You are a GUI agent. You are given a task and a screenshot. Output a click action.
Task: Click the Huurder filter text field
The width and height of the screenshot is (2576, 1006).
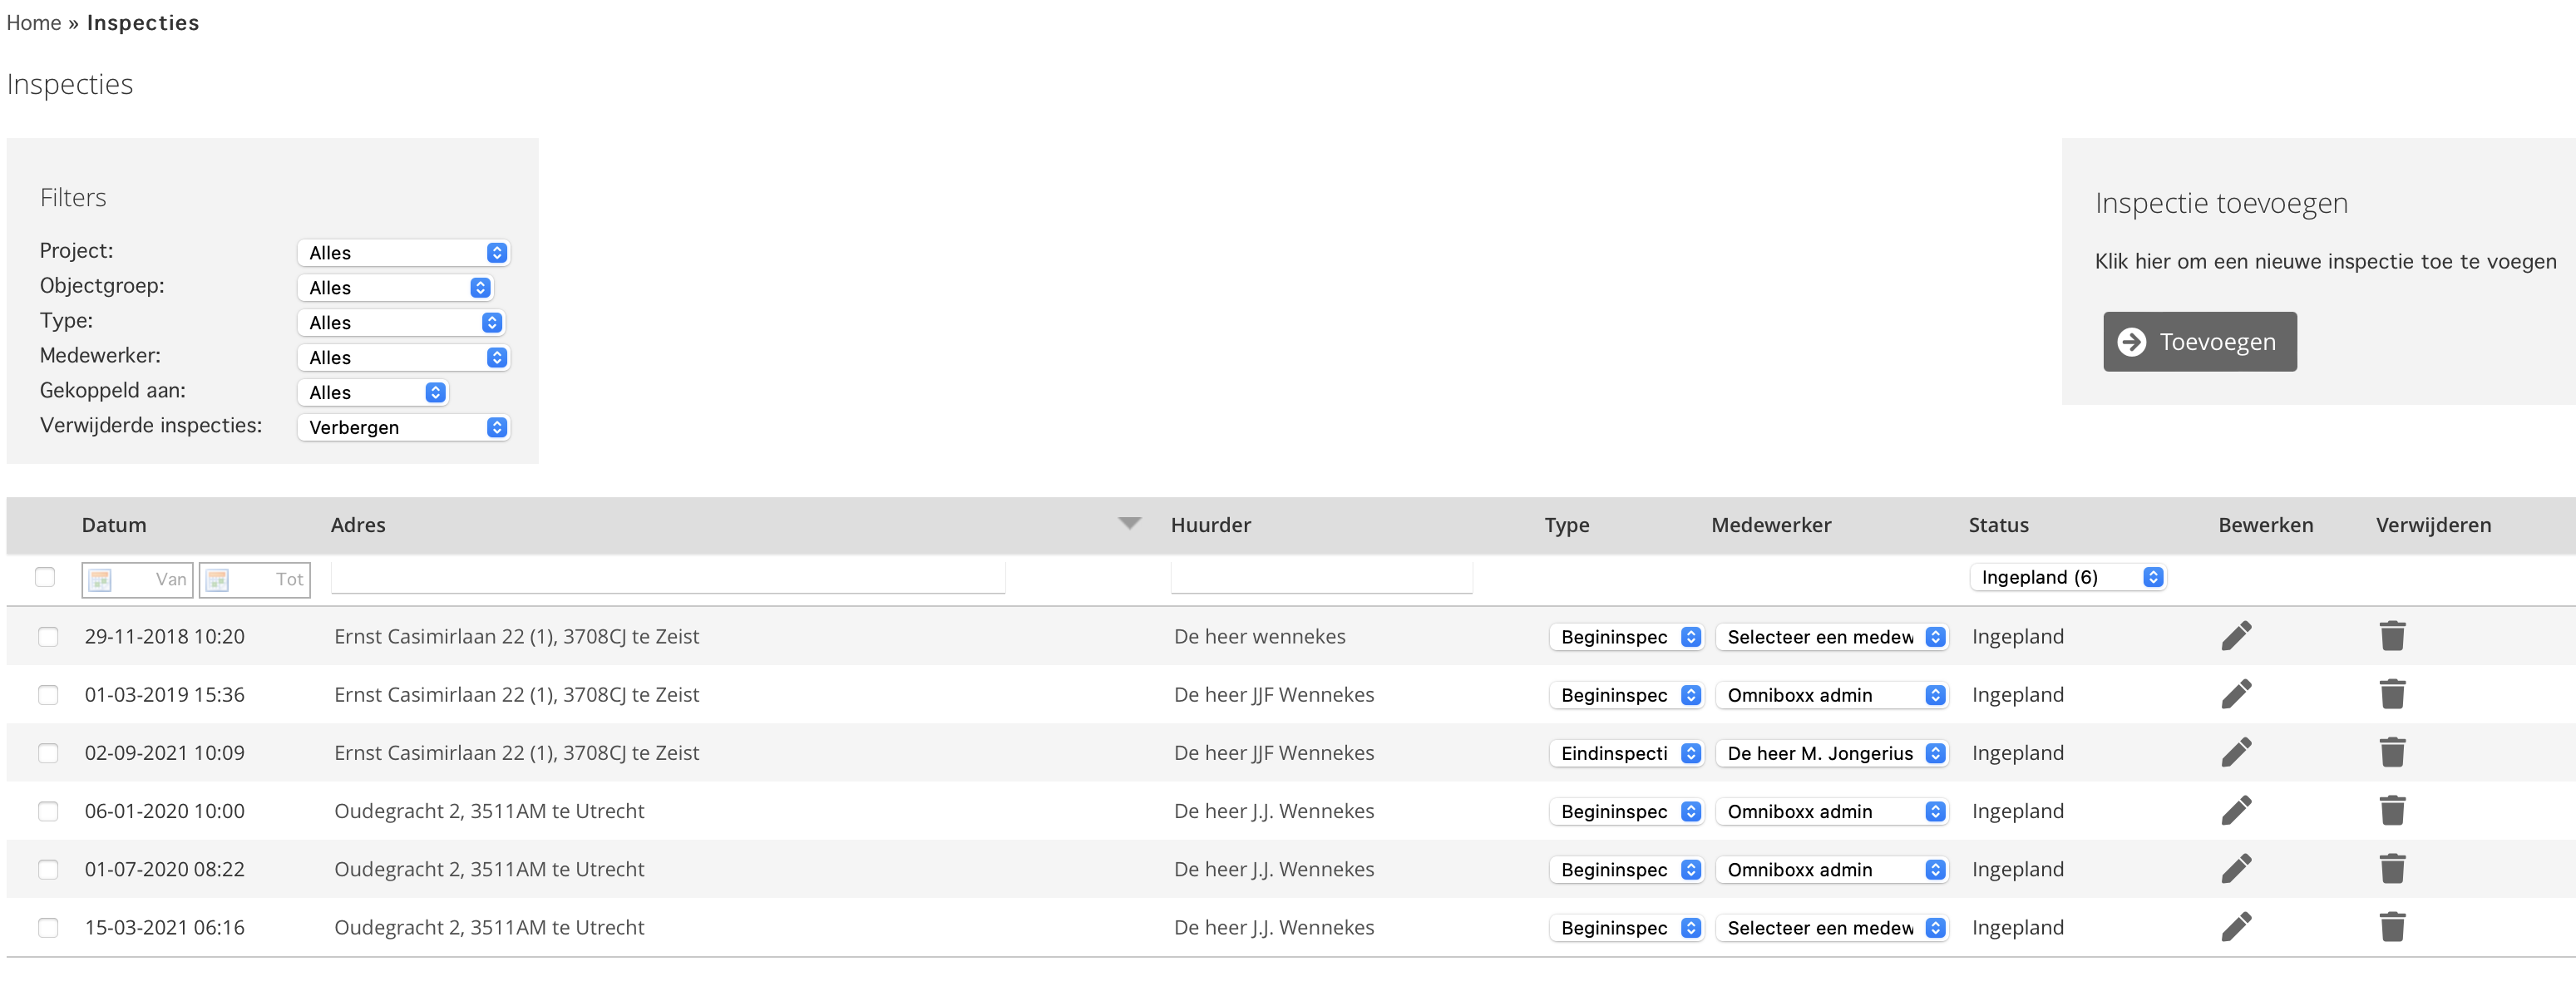(x=1320, y=577)
